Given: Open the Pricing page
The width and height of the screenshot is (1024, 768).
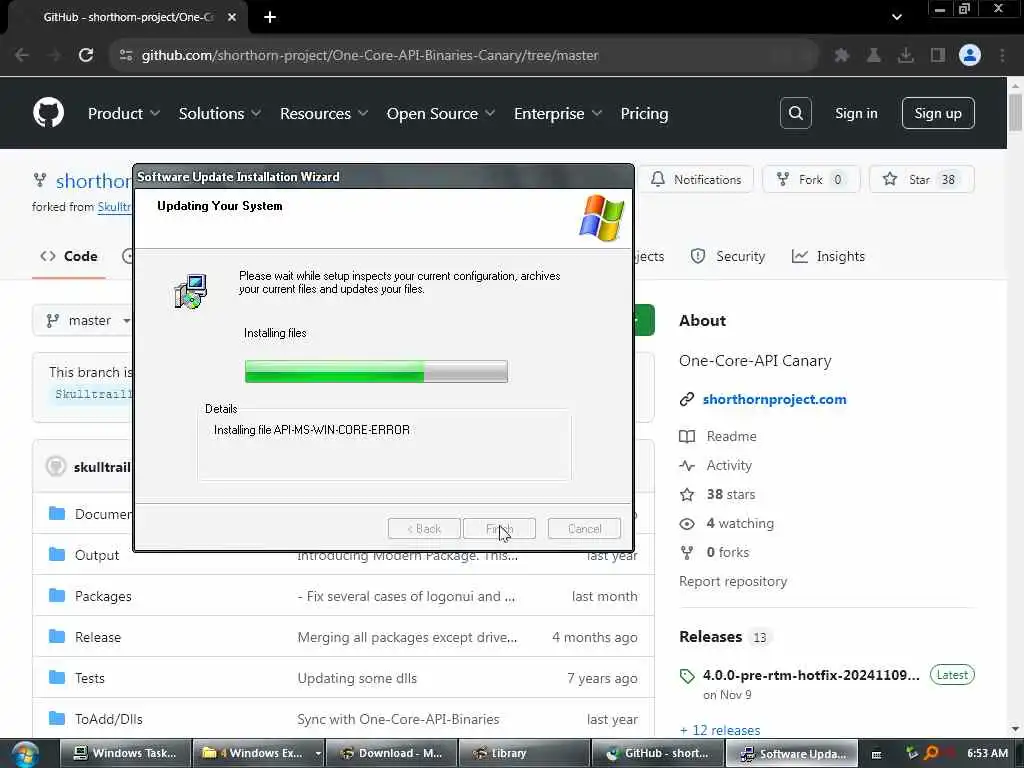Looking at the screenshot, I should [x=644, y=113].
